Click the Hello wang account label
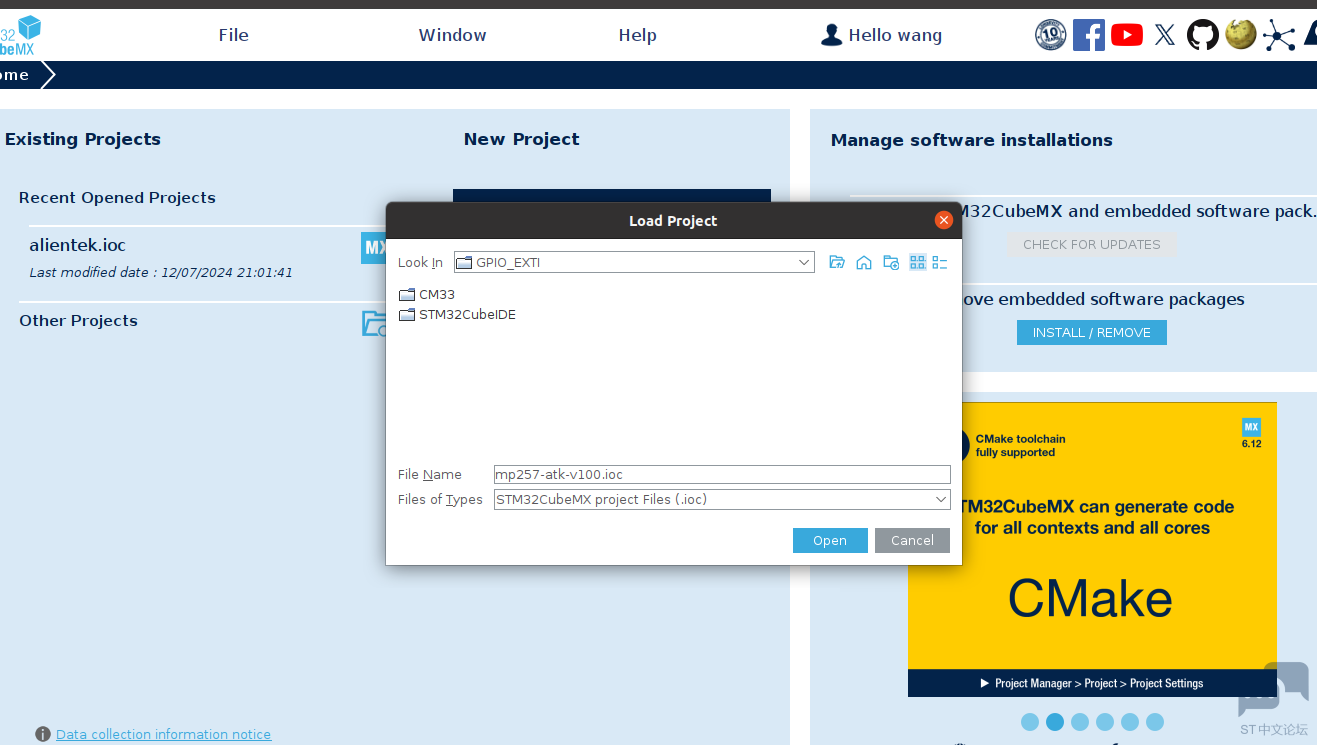The height and width of the screenshot is (745, 1317). click(x=895, y=35)
